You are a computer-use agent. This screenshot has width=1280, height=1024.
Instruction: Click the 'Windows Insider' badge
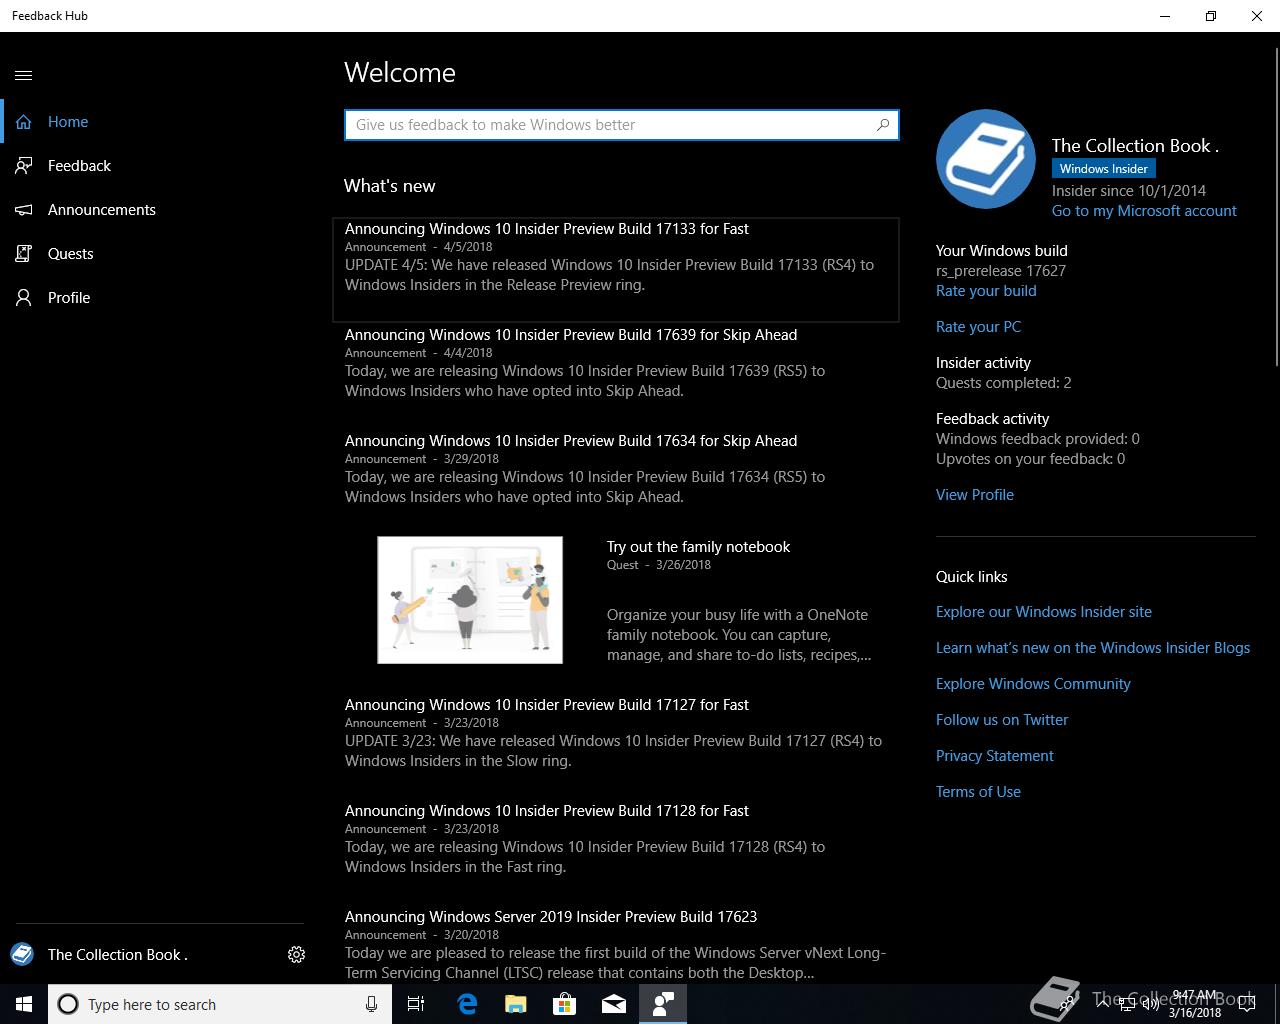1104,169
